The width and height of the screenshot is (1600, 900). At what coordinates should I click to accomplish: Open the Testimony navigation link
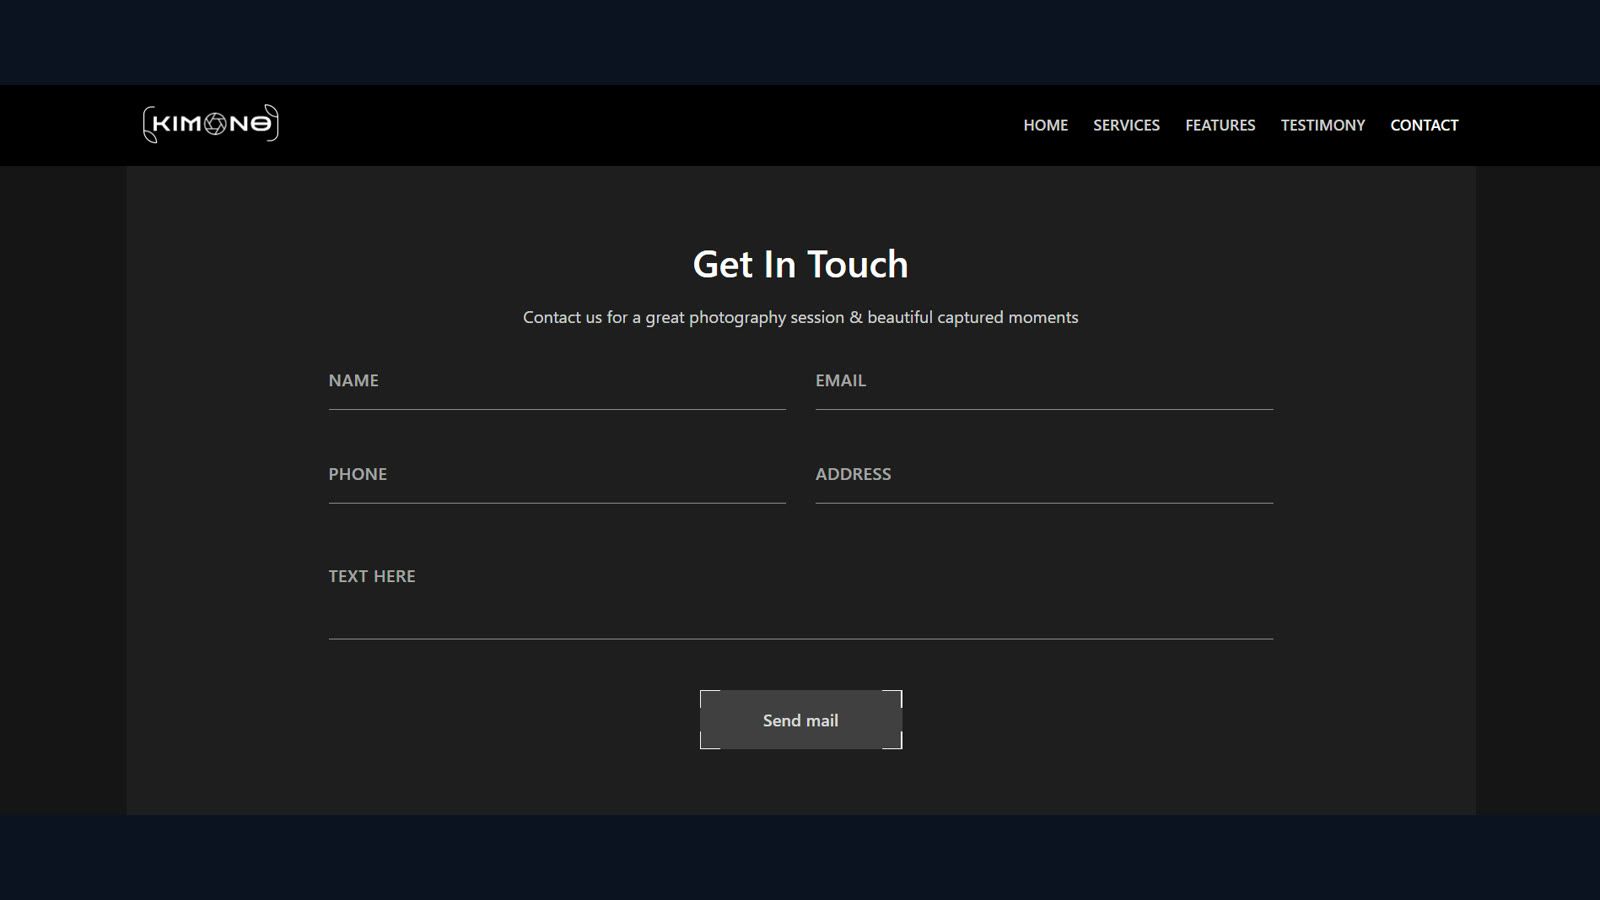pyautogui.click(x=1322, y=125)
